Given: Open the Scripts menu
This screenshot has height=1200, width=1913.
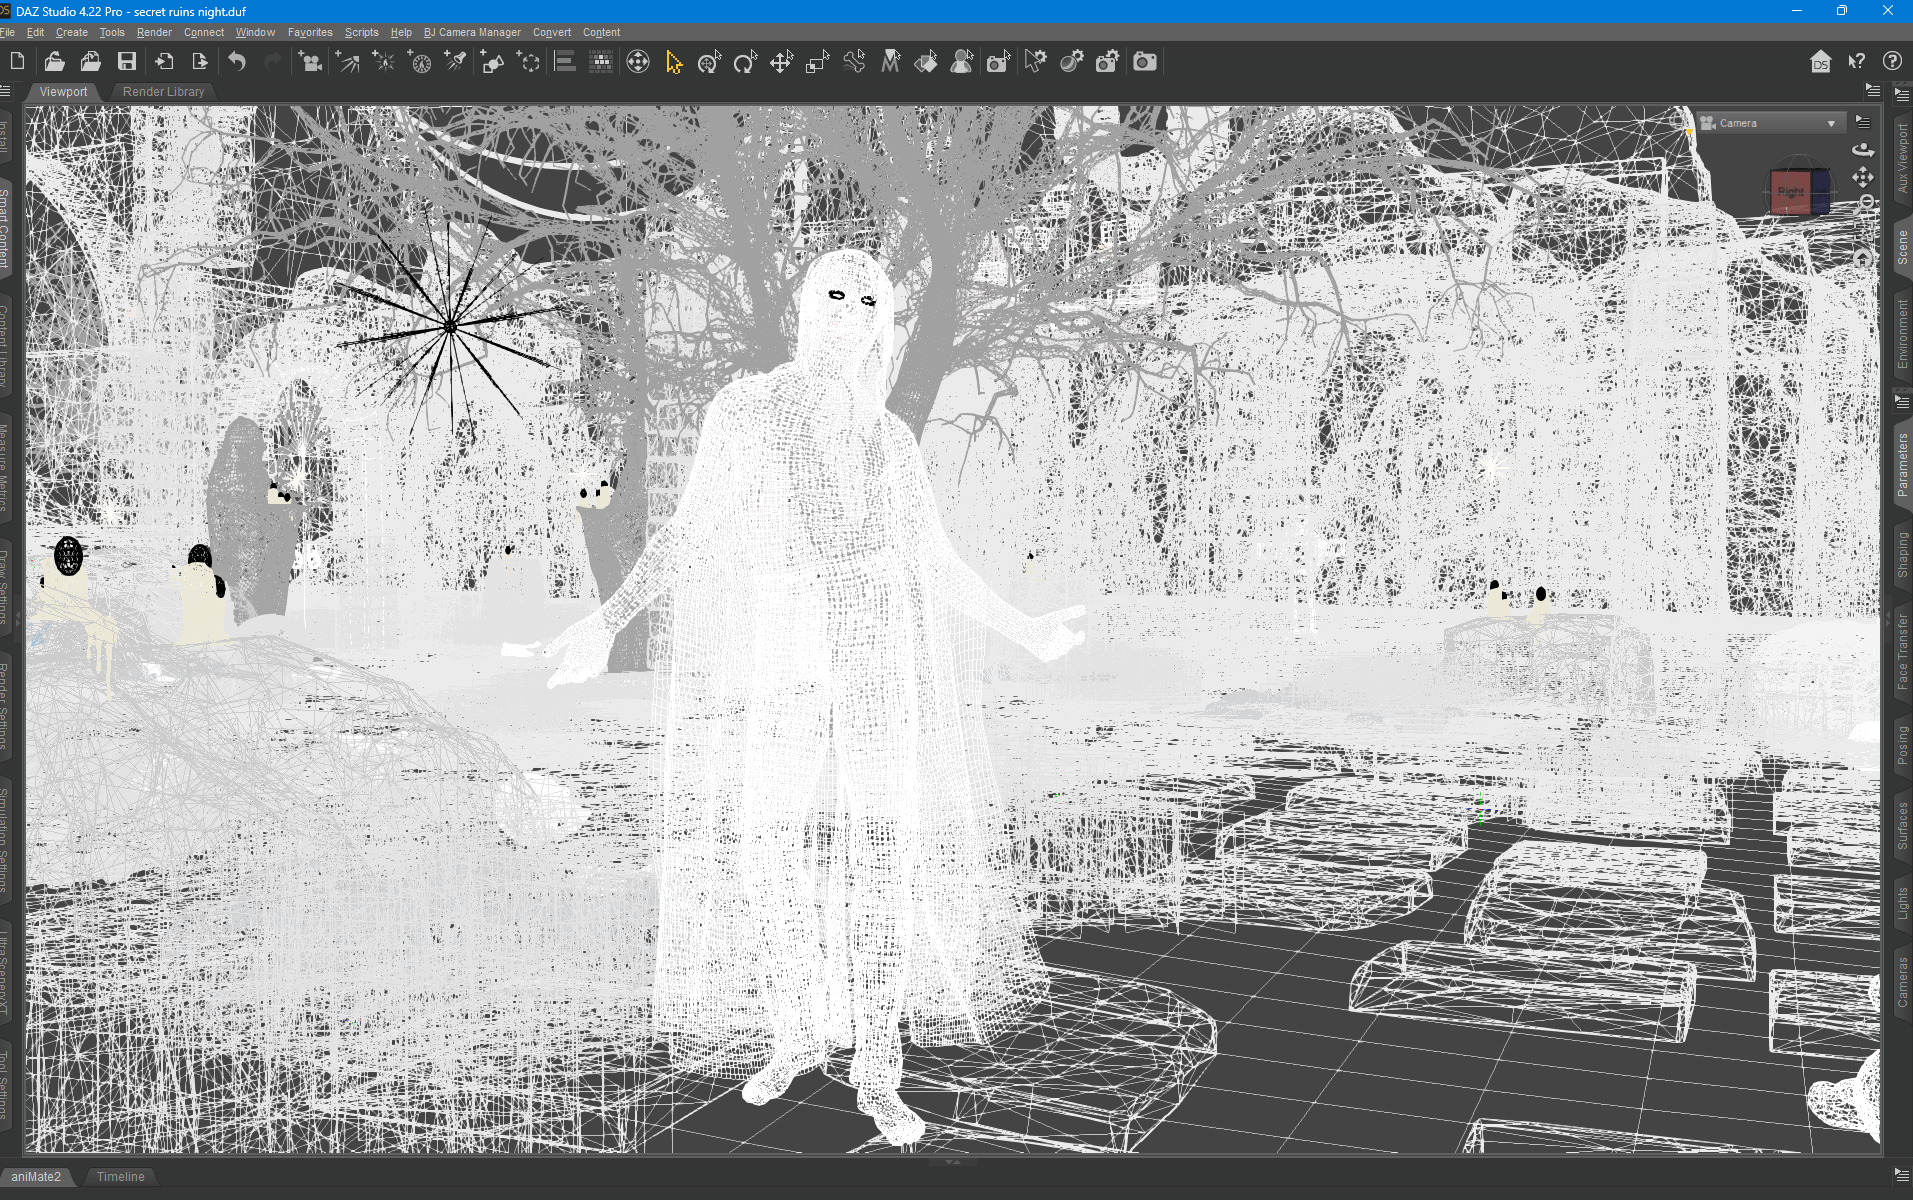Looking at the screenshot, I should (x=361, y=32).
